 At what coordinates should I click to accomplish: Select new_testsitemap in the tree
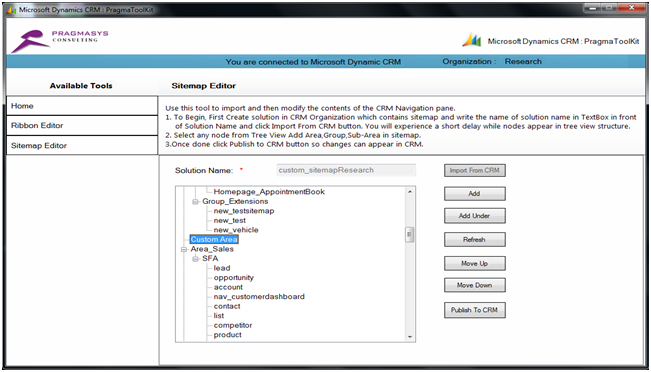pyautogui.click(x=244, y=211)
